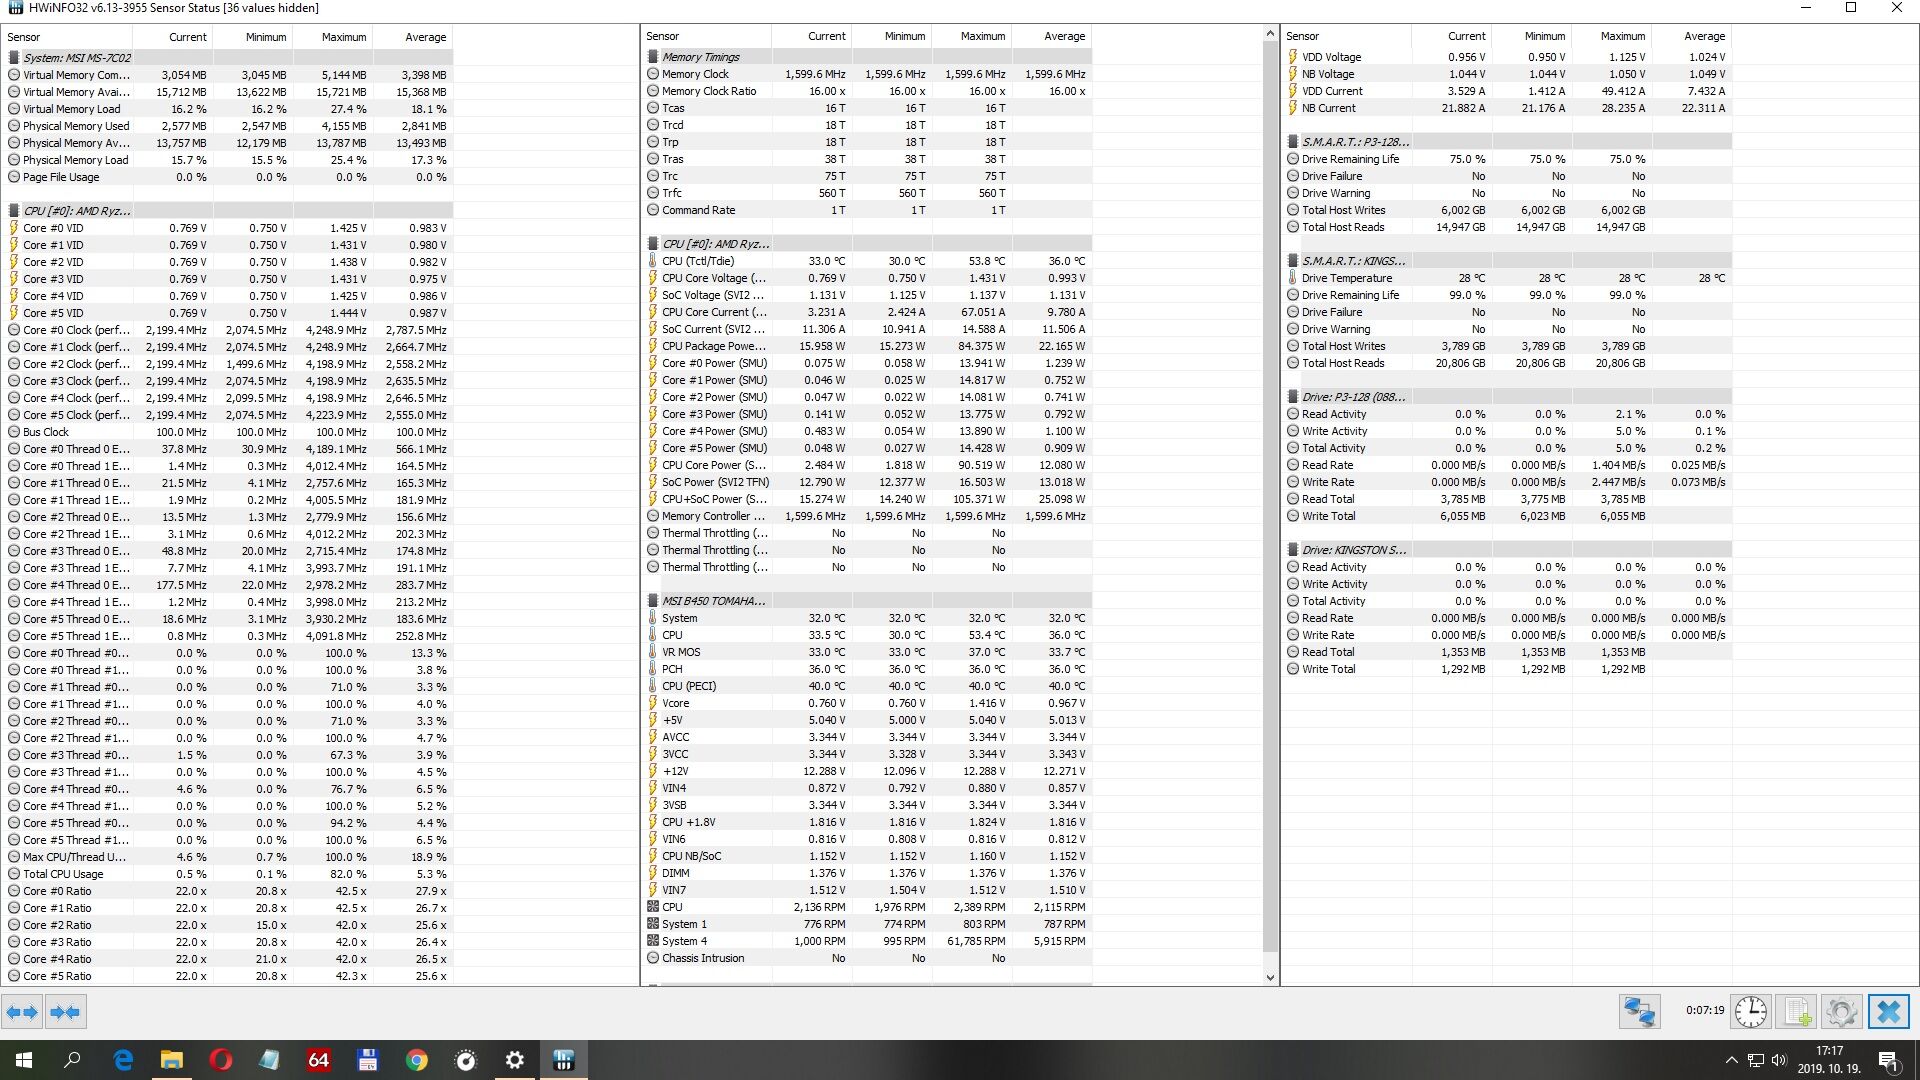Image resolution: width=1920 pixels, height=1080 pixels.
Task: Click the S.M.A.R.T.: P3-128 drive icon
Action: point(1293,142)
